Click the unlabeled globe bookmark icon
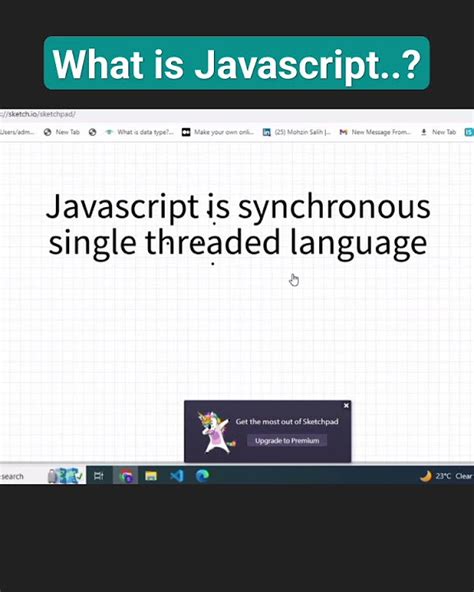474x592 pixels. pos(93,132)
